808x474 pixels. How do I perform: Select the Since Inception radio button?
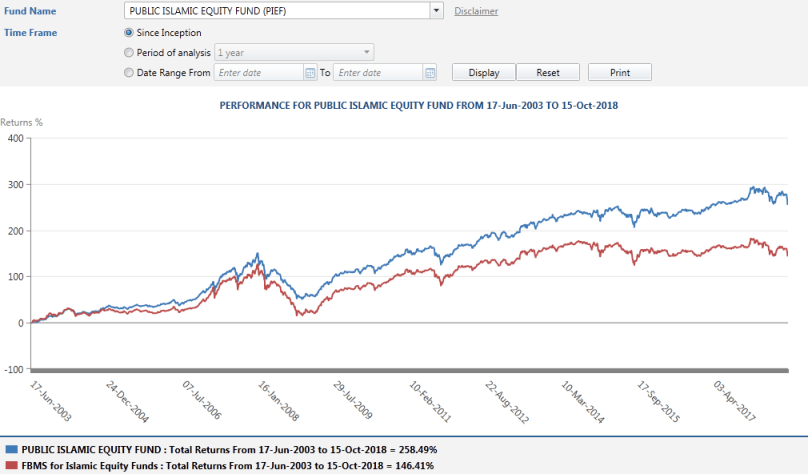(128, 32)
